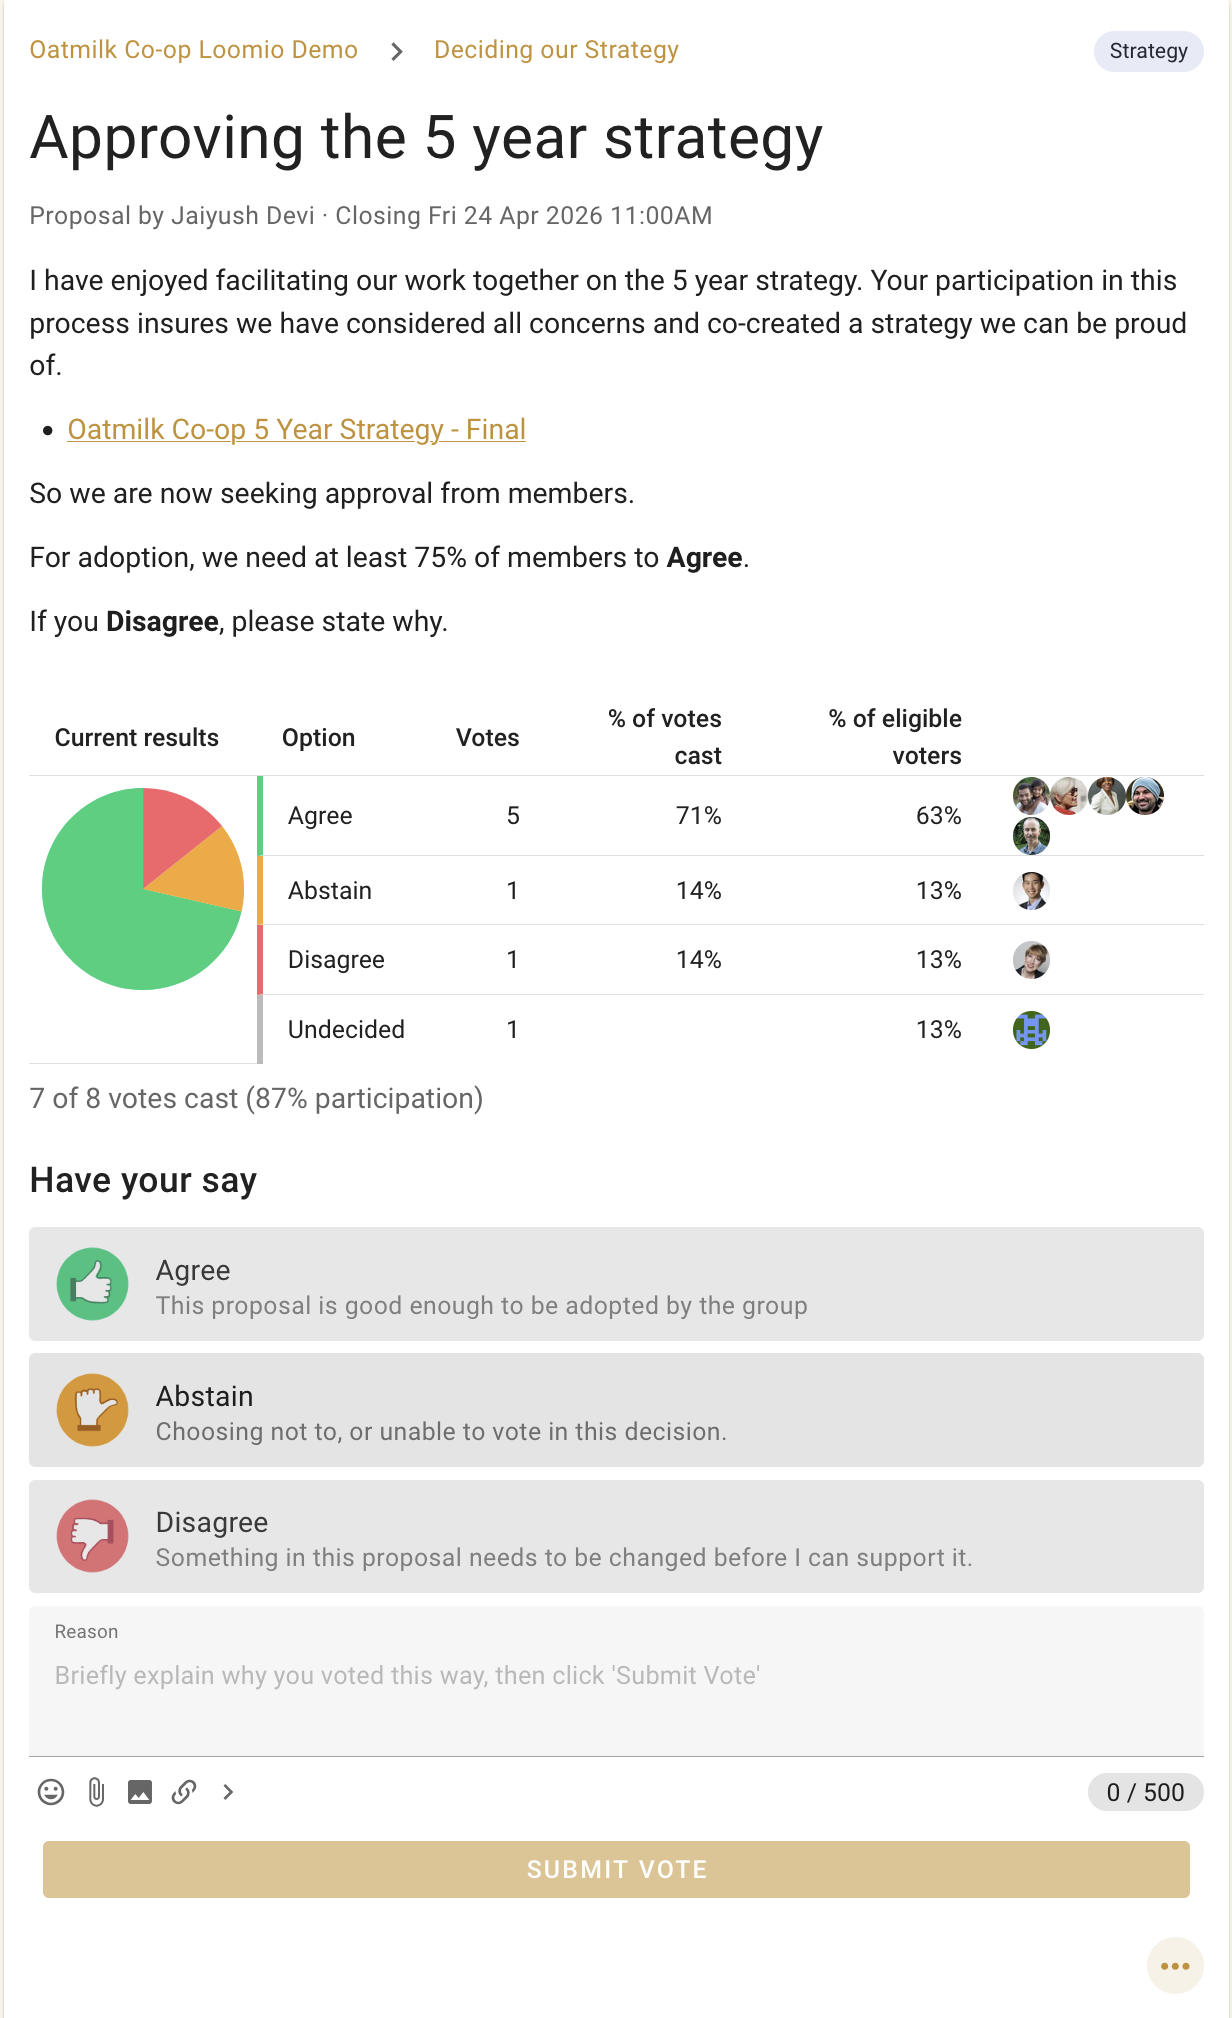Open Deciding our Strategy breadcrumb
This screenshot has width=1232, height=2018.
556,50
